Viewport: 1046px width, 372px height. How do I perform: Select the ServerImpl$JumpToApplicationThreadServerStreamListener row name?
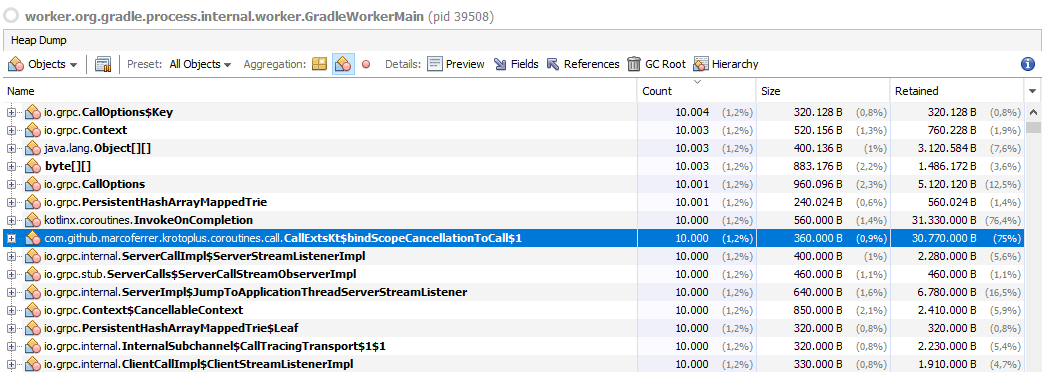pos(255,292)
